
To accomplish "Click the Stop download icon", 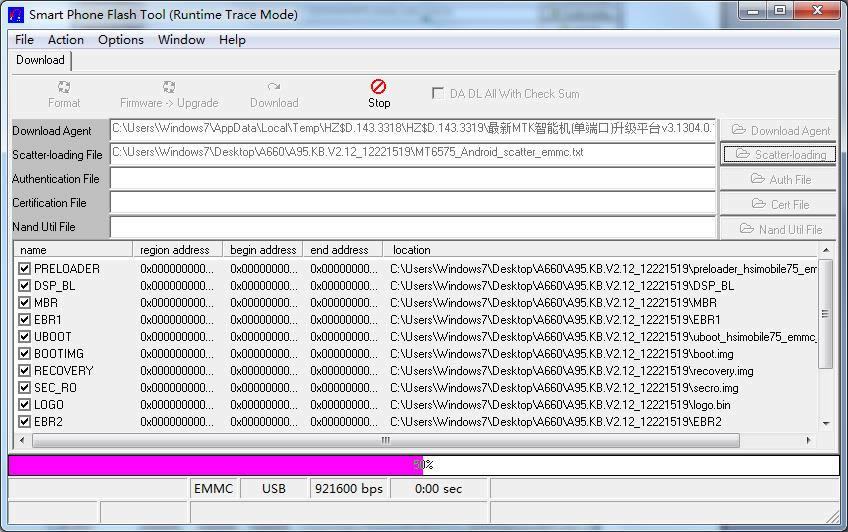I will click(378, 88).
